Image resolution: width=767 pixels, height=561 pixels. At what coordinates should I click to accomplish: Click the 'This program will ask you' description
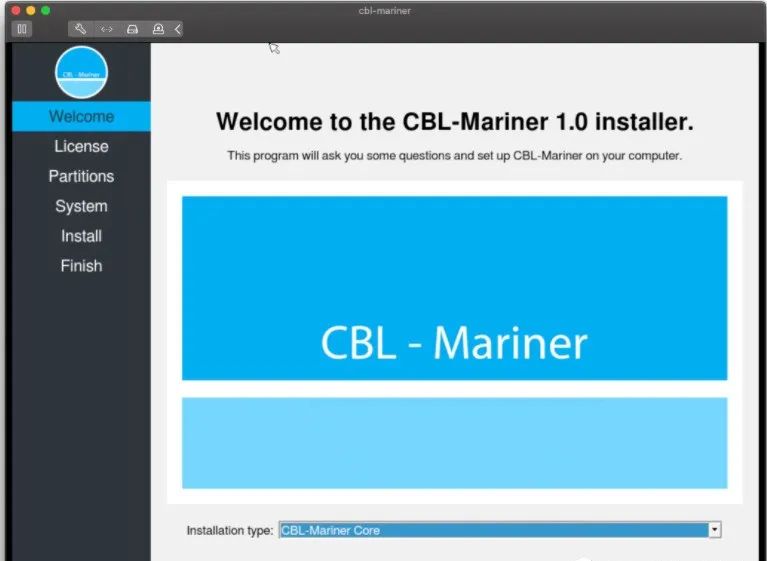pos(454,156)
